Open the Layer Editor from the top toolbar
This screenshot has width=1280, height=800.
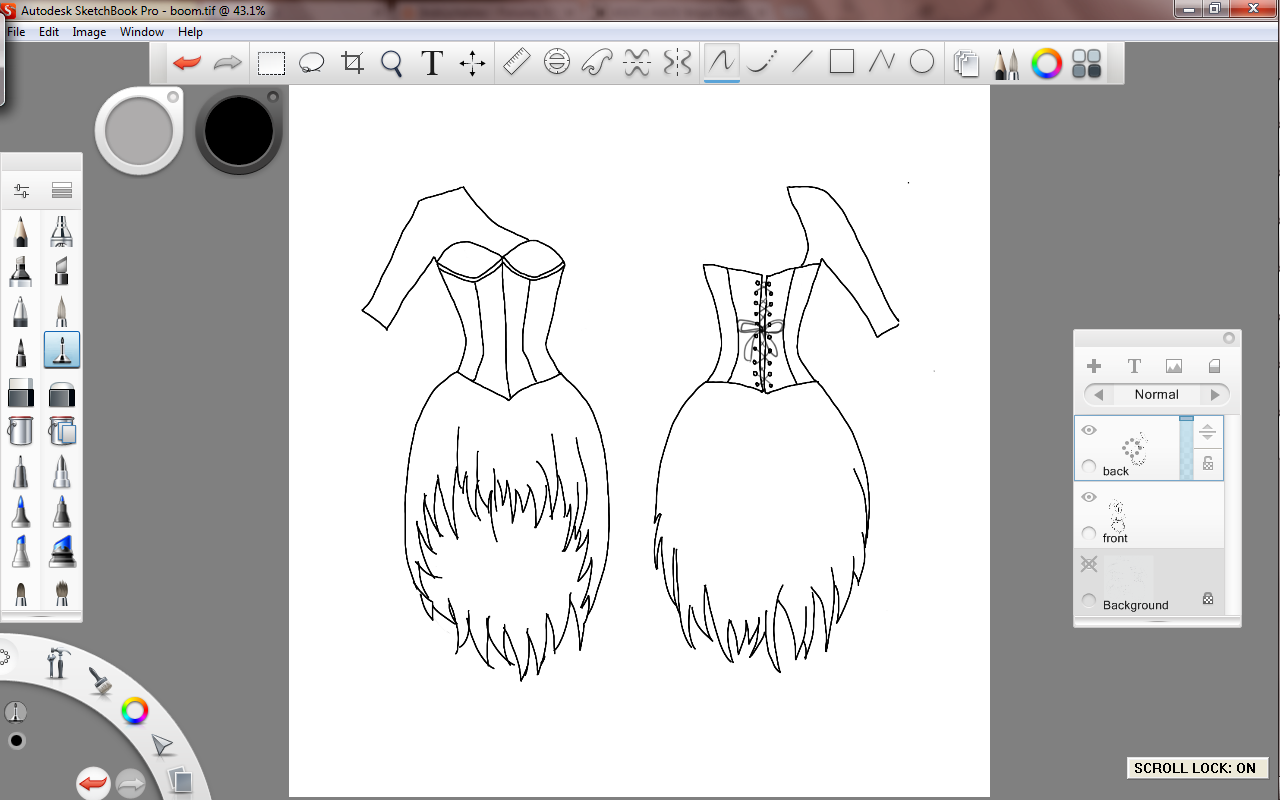(x=966, y=64)
